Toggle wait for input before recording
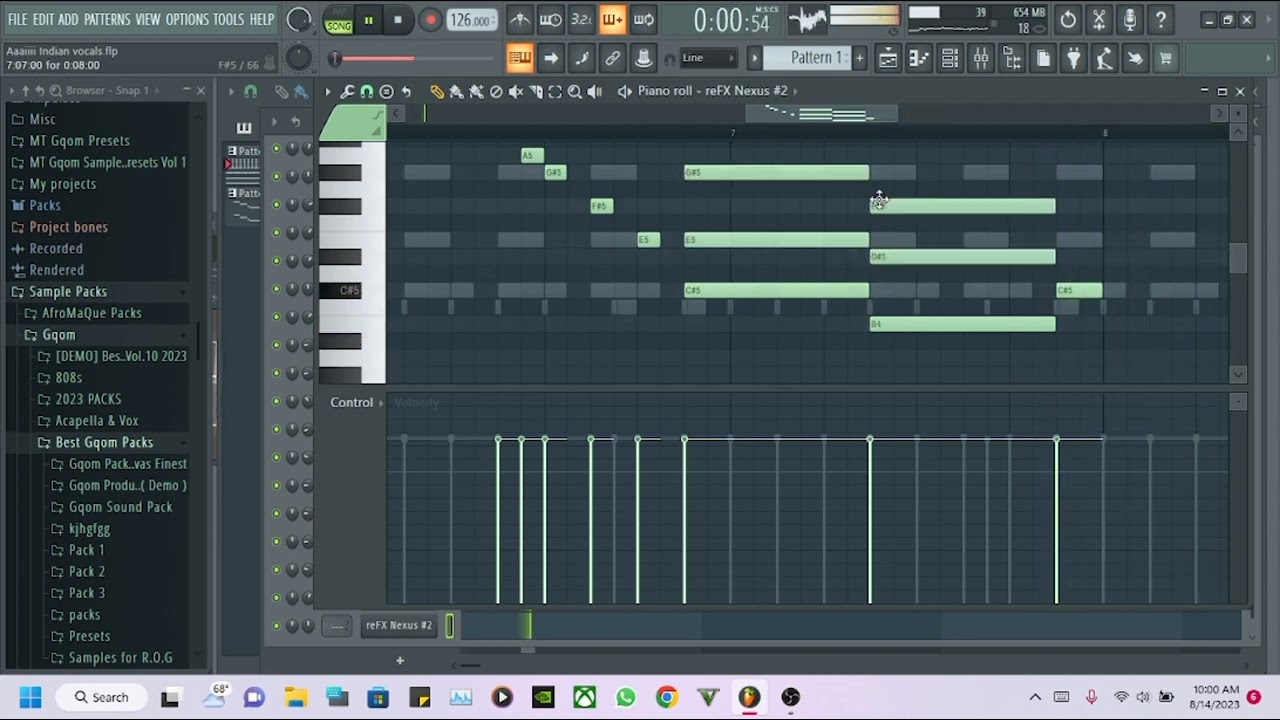 [x=551, y=19]
